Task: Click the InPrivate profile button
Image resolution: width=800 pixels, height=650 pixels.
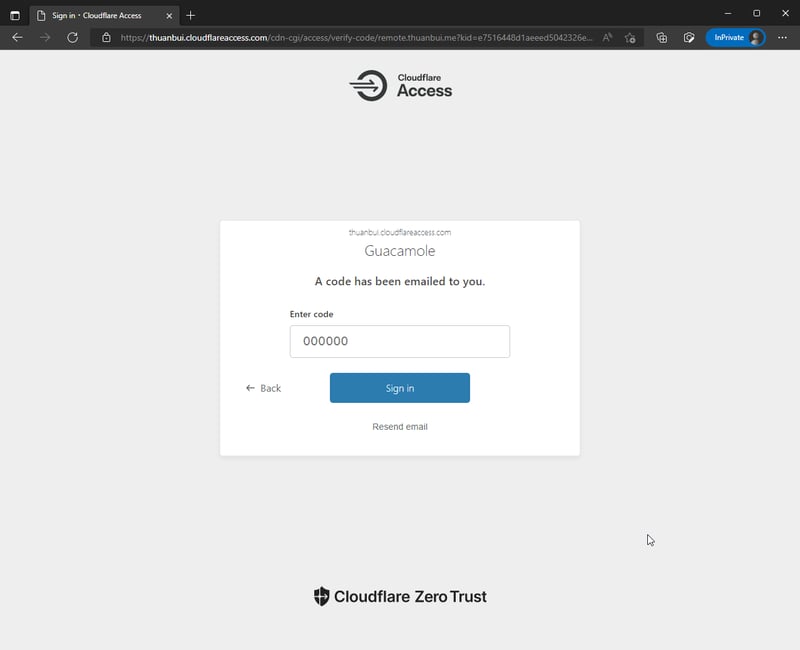Action: point(735,37)
